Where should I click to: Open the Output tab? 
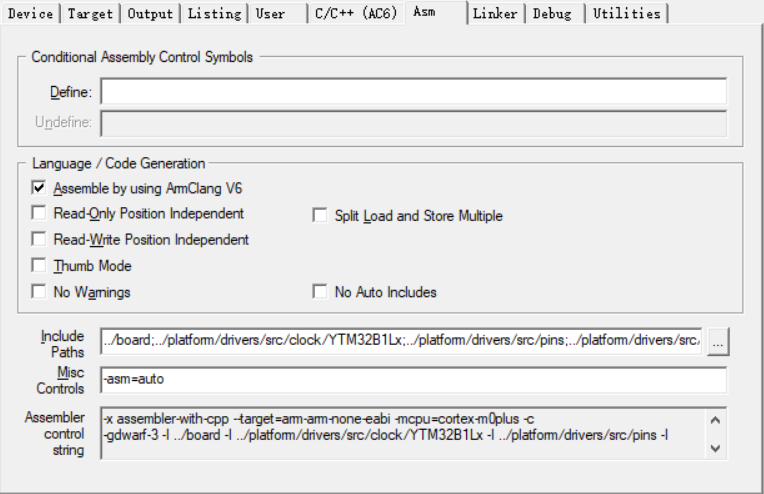pos(152,14)
